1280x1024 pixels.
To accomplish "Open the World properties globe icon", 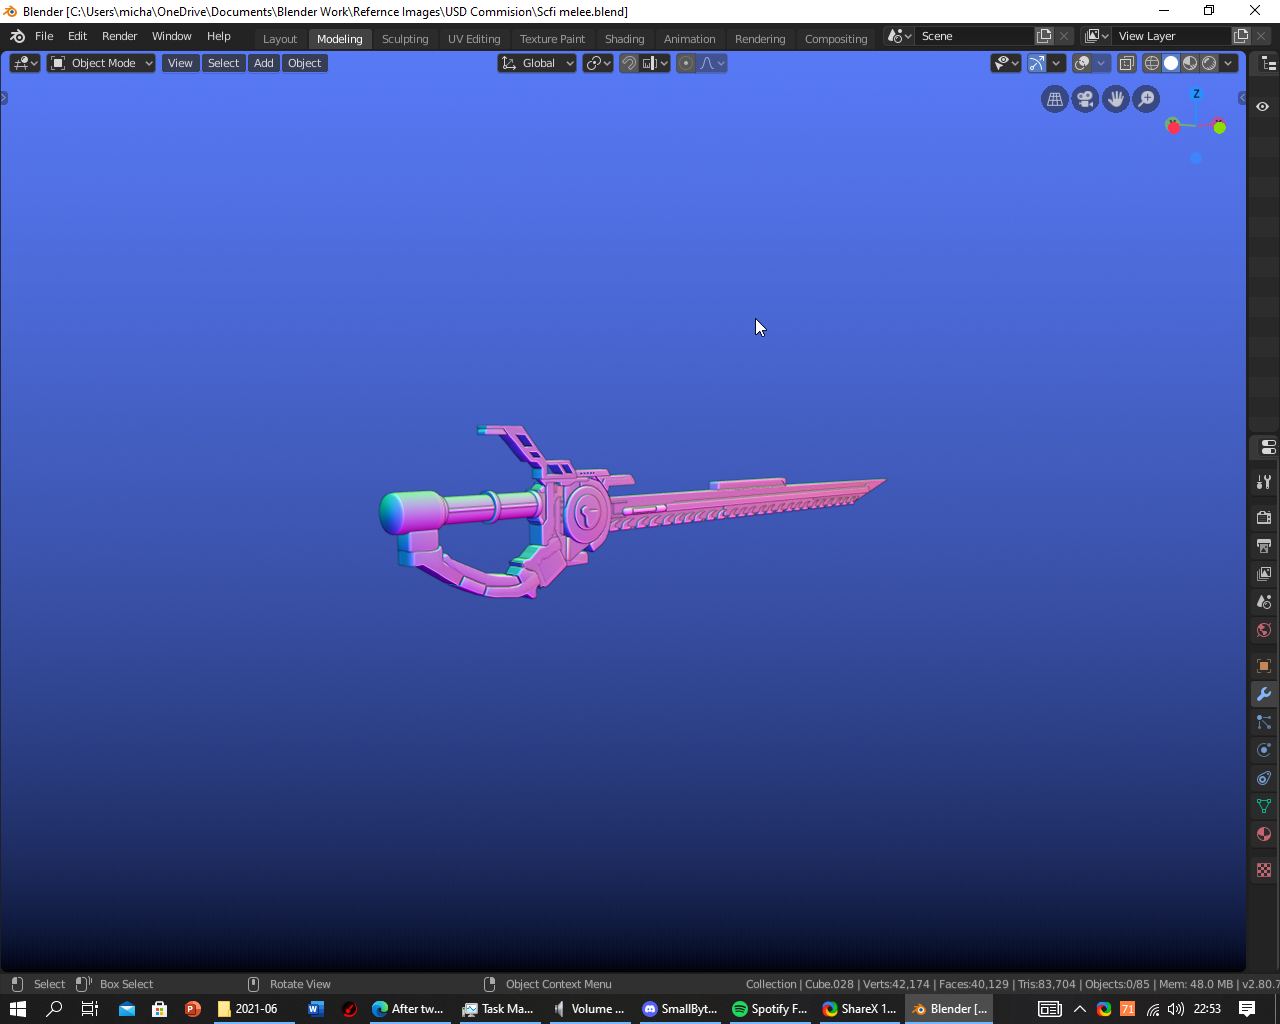I will click(x=1264, y=630).
